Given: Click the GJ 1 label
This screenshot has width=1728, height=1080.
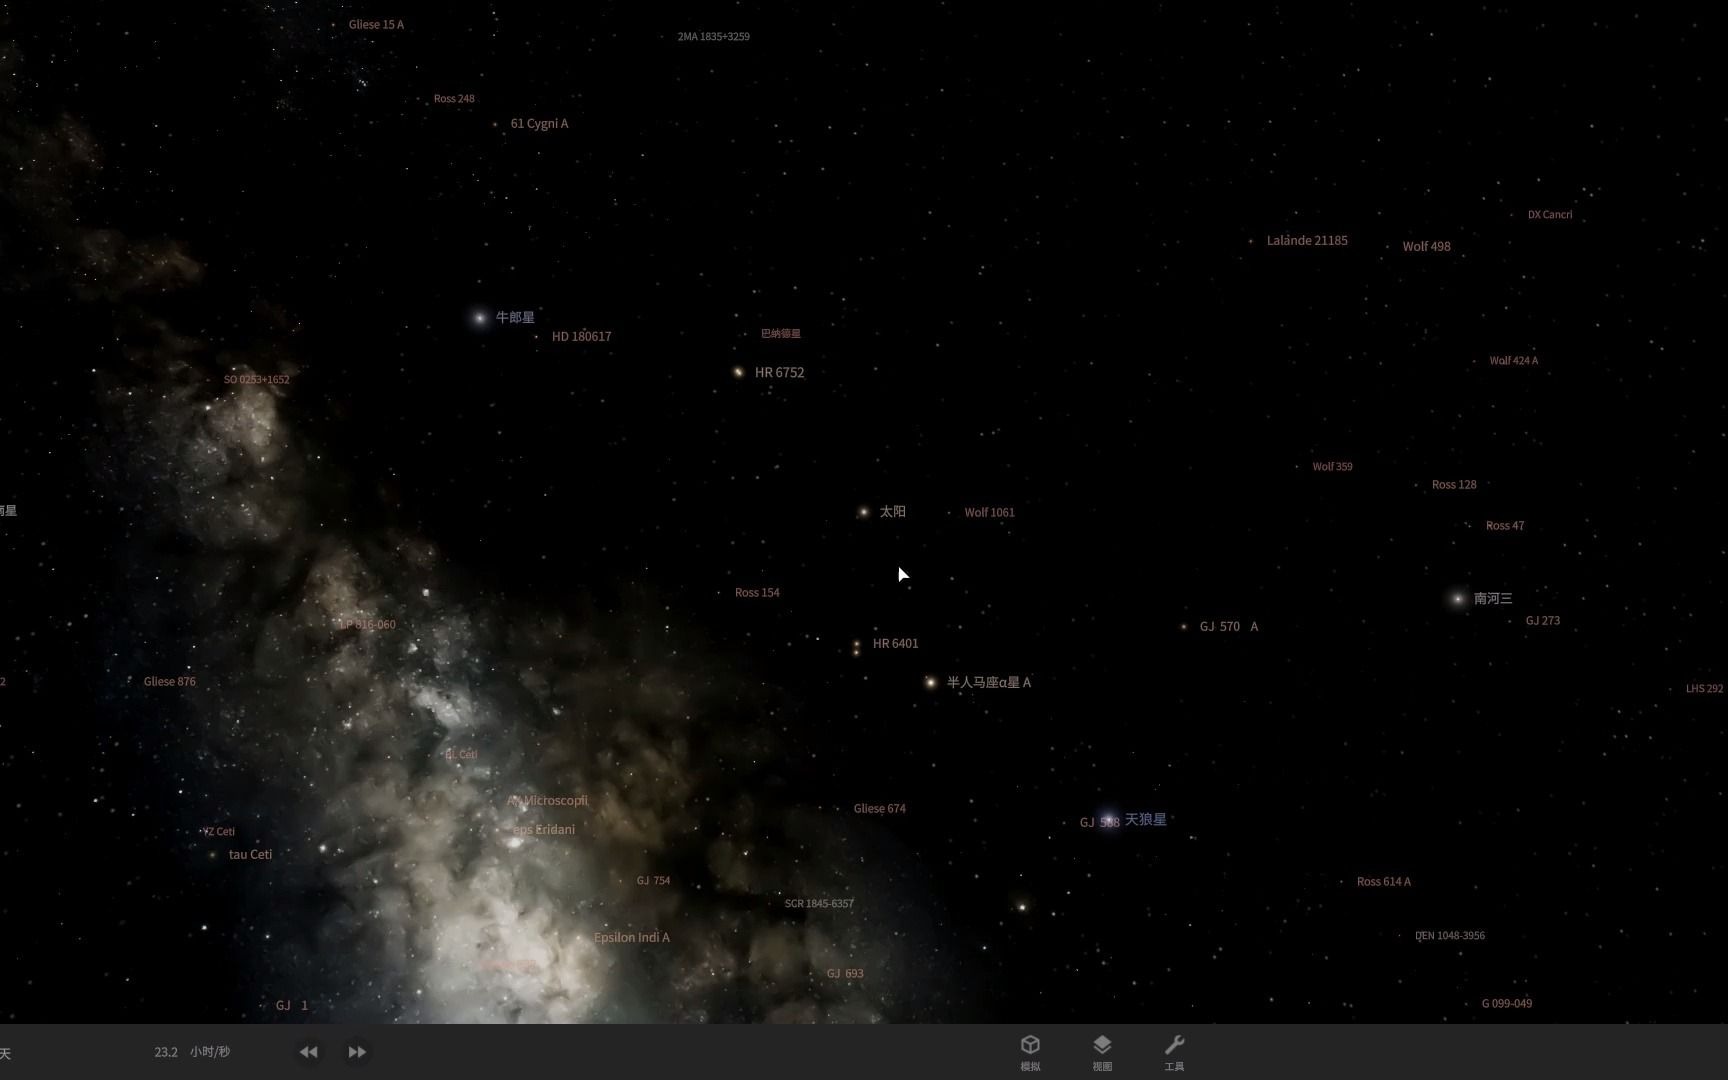Looking at the screenshot, I should coord(291,1006).
